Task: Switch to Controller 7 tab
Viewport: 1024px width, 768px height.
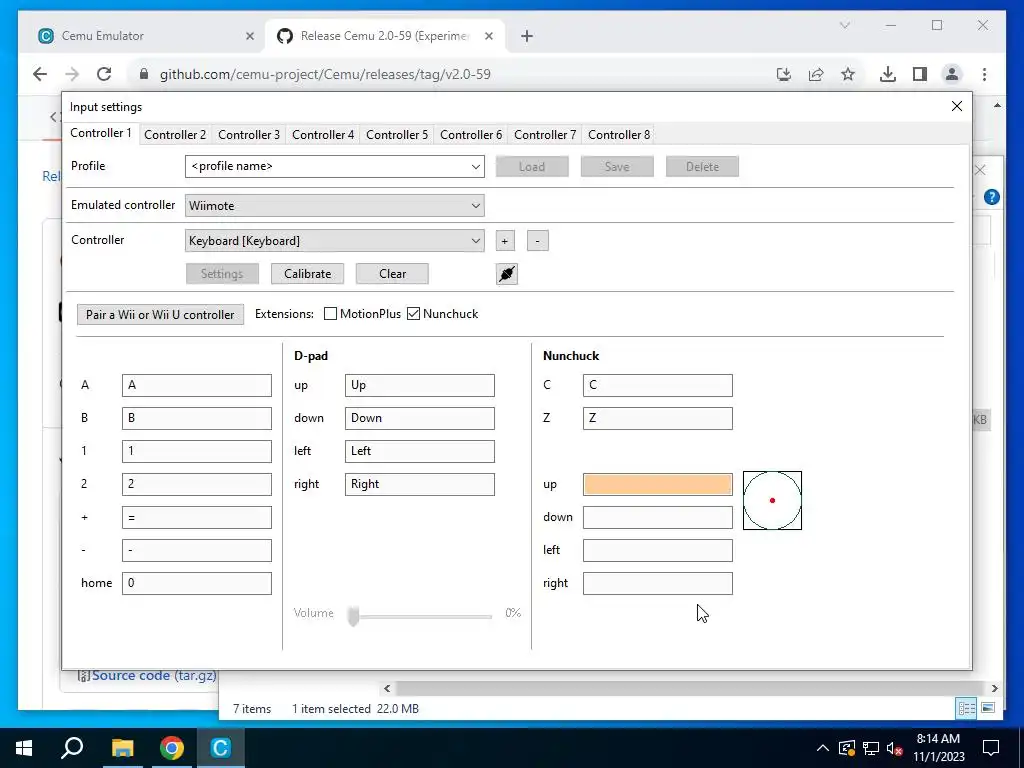Action: (x=545, y=135)
